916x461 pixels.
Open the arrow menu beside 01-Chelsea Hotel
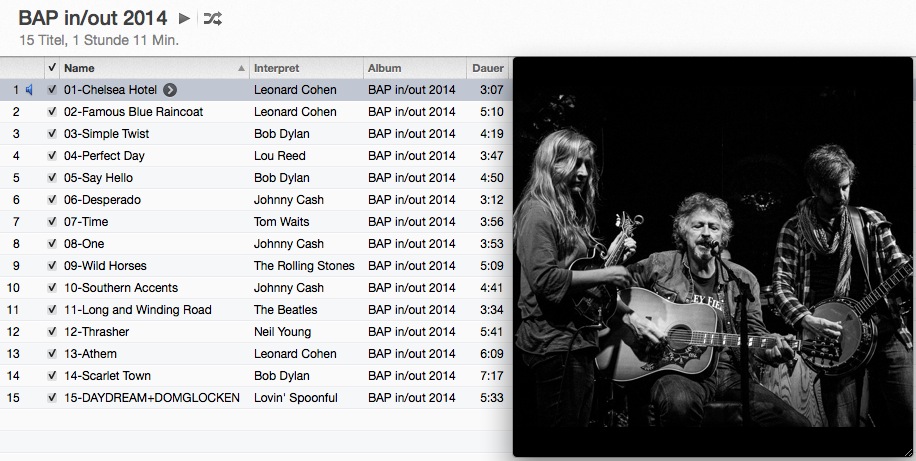(170, 90)
